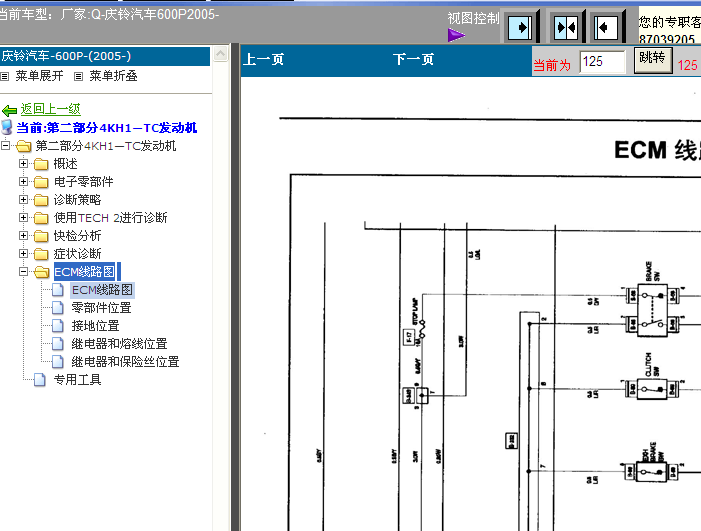Click the folder icon for 电子零部件

coord(41,182)
